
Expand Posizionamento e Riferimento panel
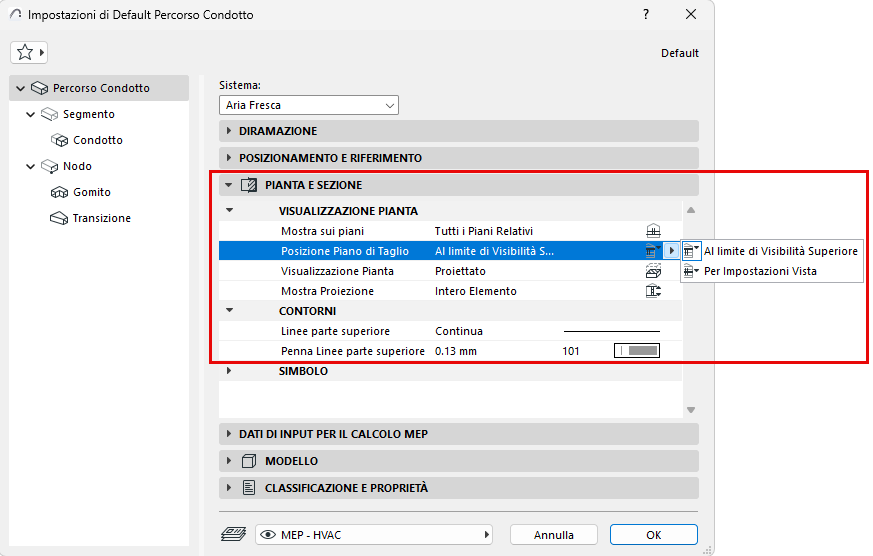click(x=229, y=158)
